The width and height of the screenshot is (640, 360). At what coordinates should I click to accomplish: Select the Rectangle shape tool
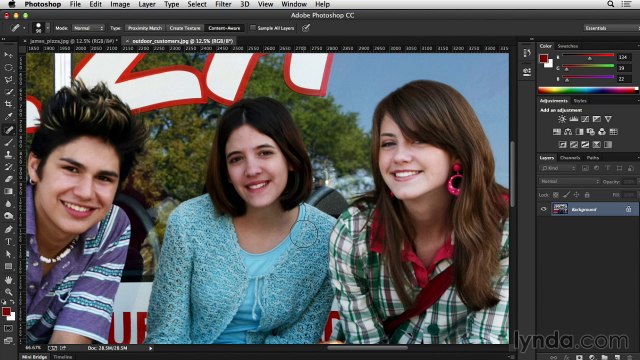[8, 266]
